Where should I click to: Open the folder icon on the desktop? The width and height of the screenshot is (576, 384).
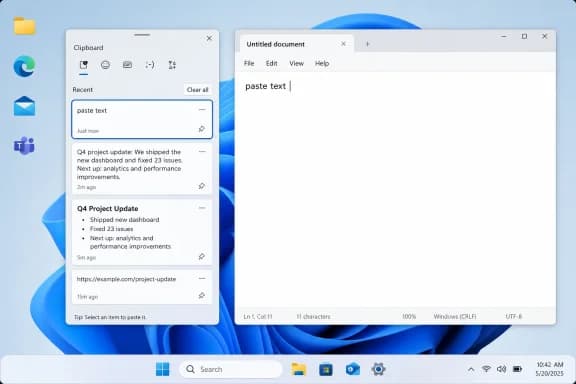(x=24, y=26)
